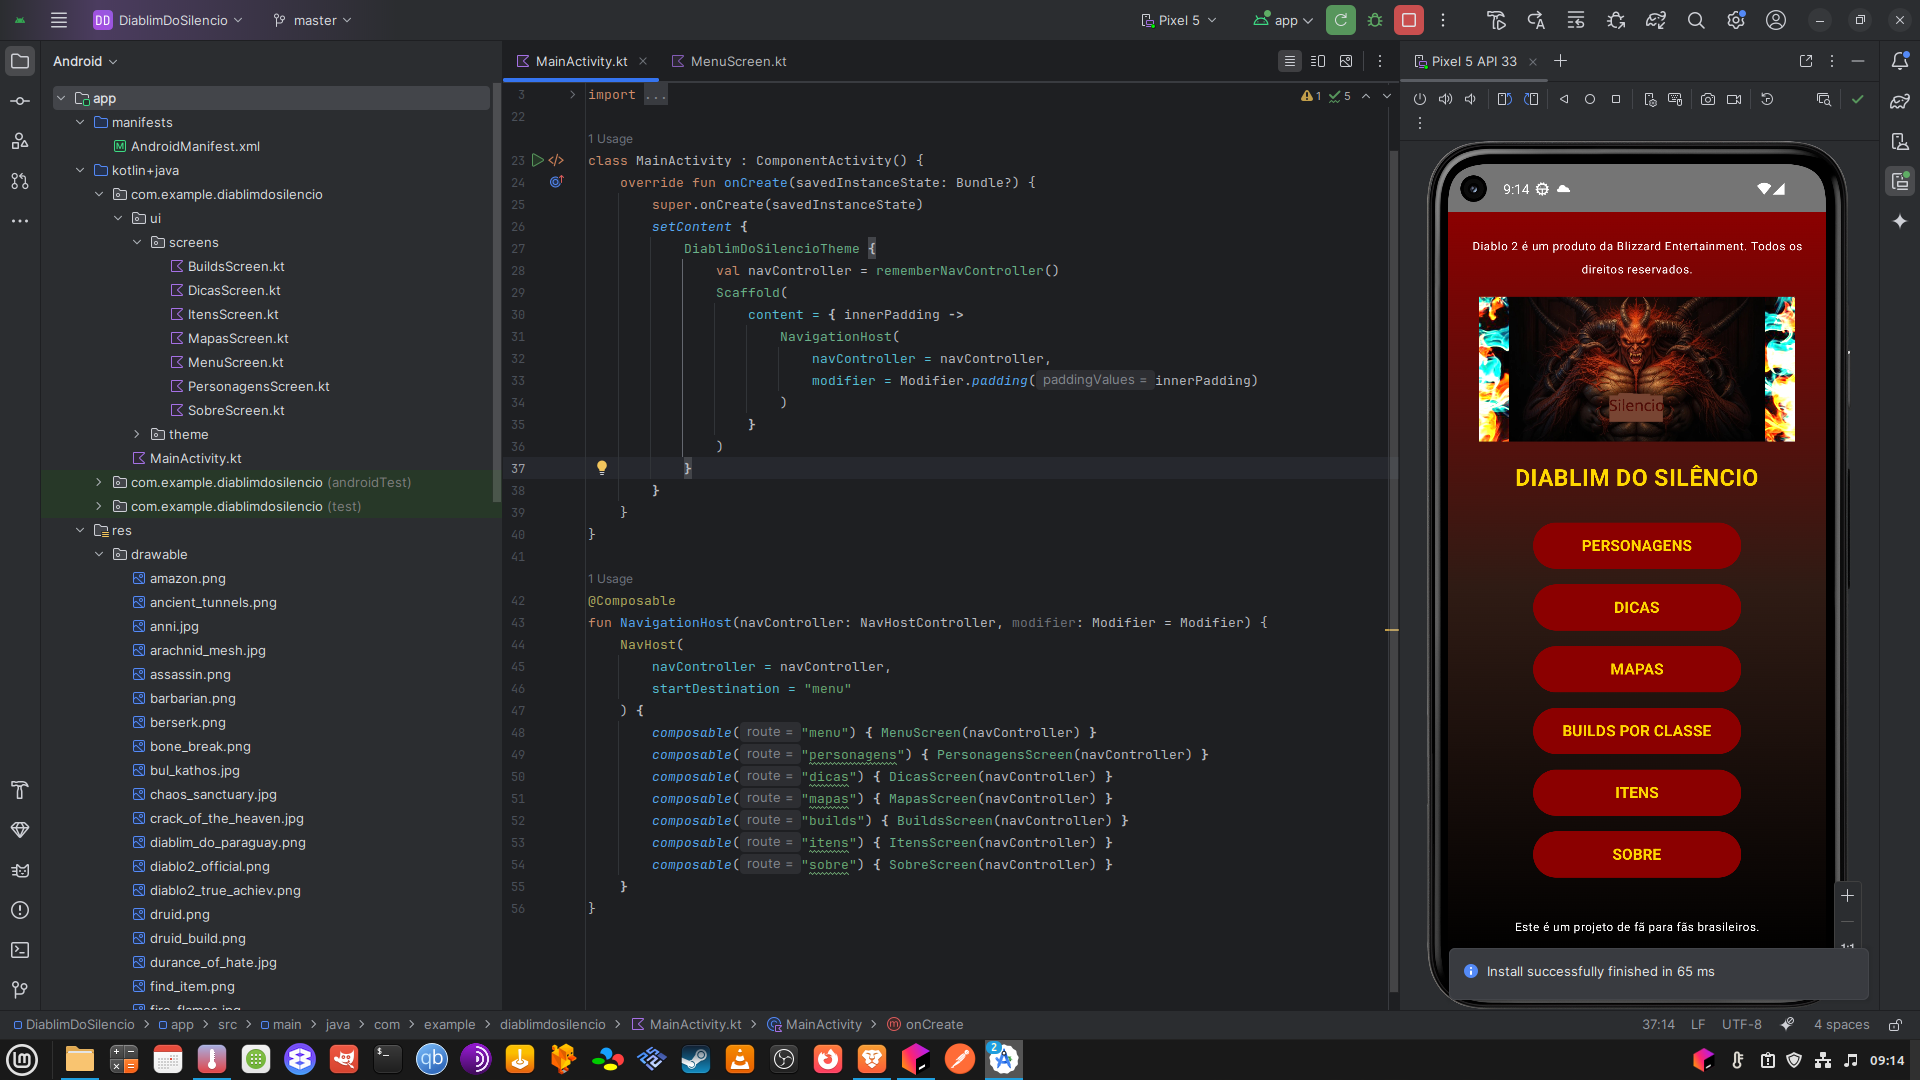Viewport: 1920px width, 1080px height.
Task: Expand the theme package
Action: (x=137, y=434)
